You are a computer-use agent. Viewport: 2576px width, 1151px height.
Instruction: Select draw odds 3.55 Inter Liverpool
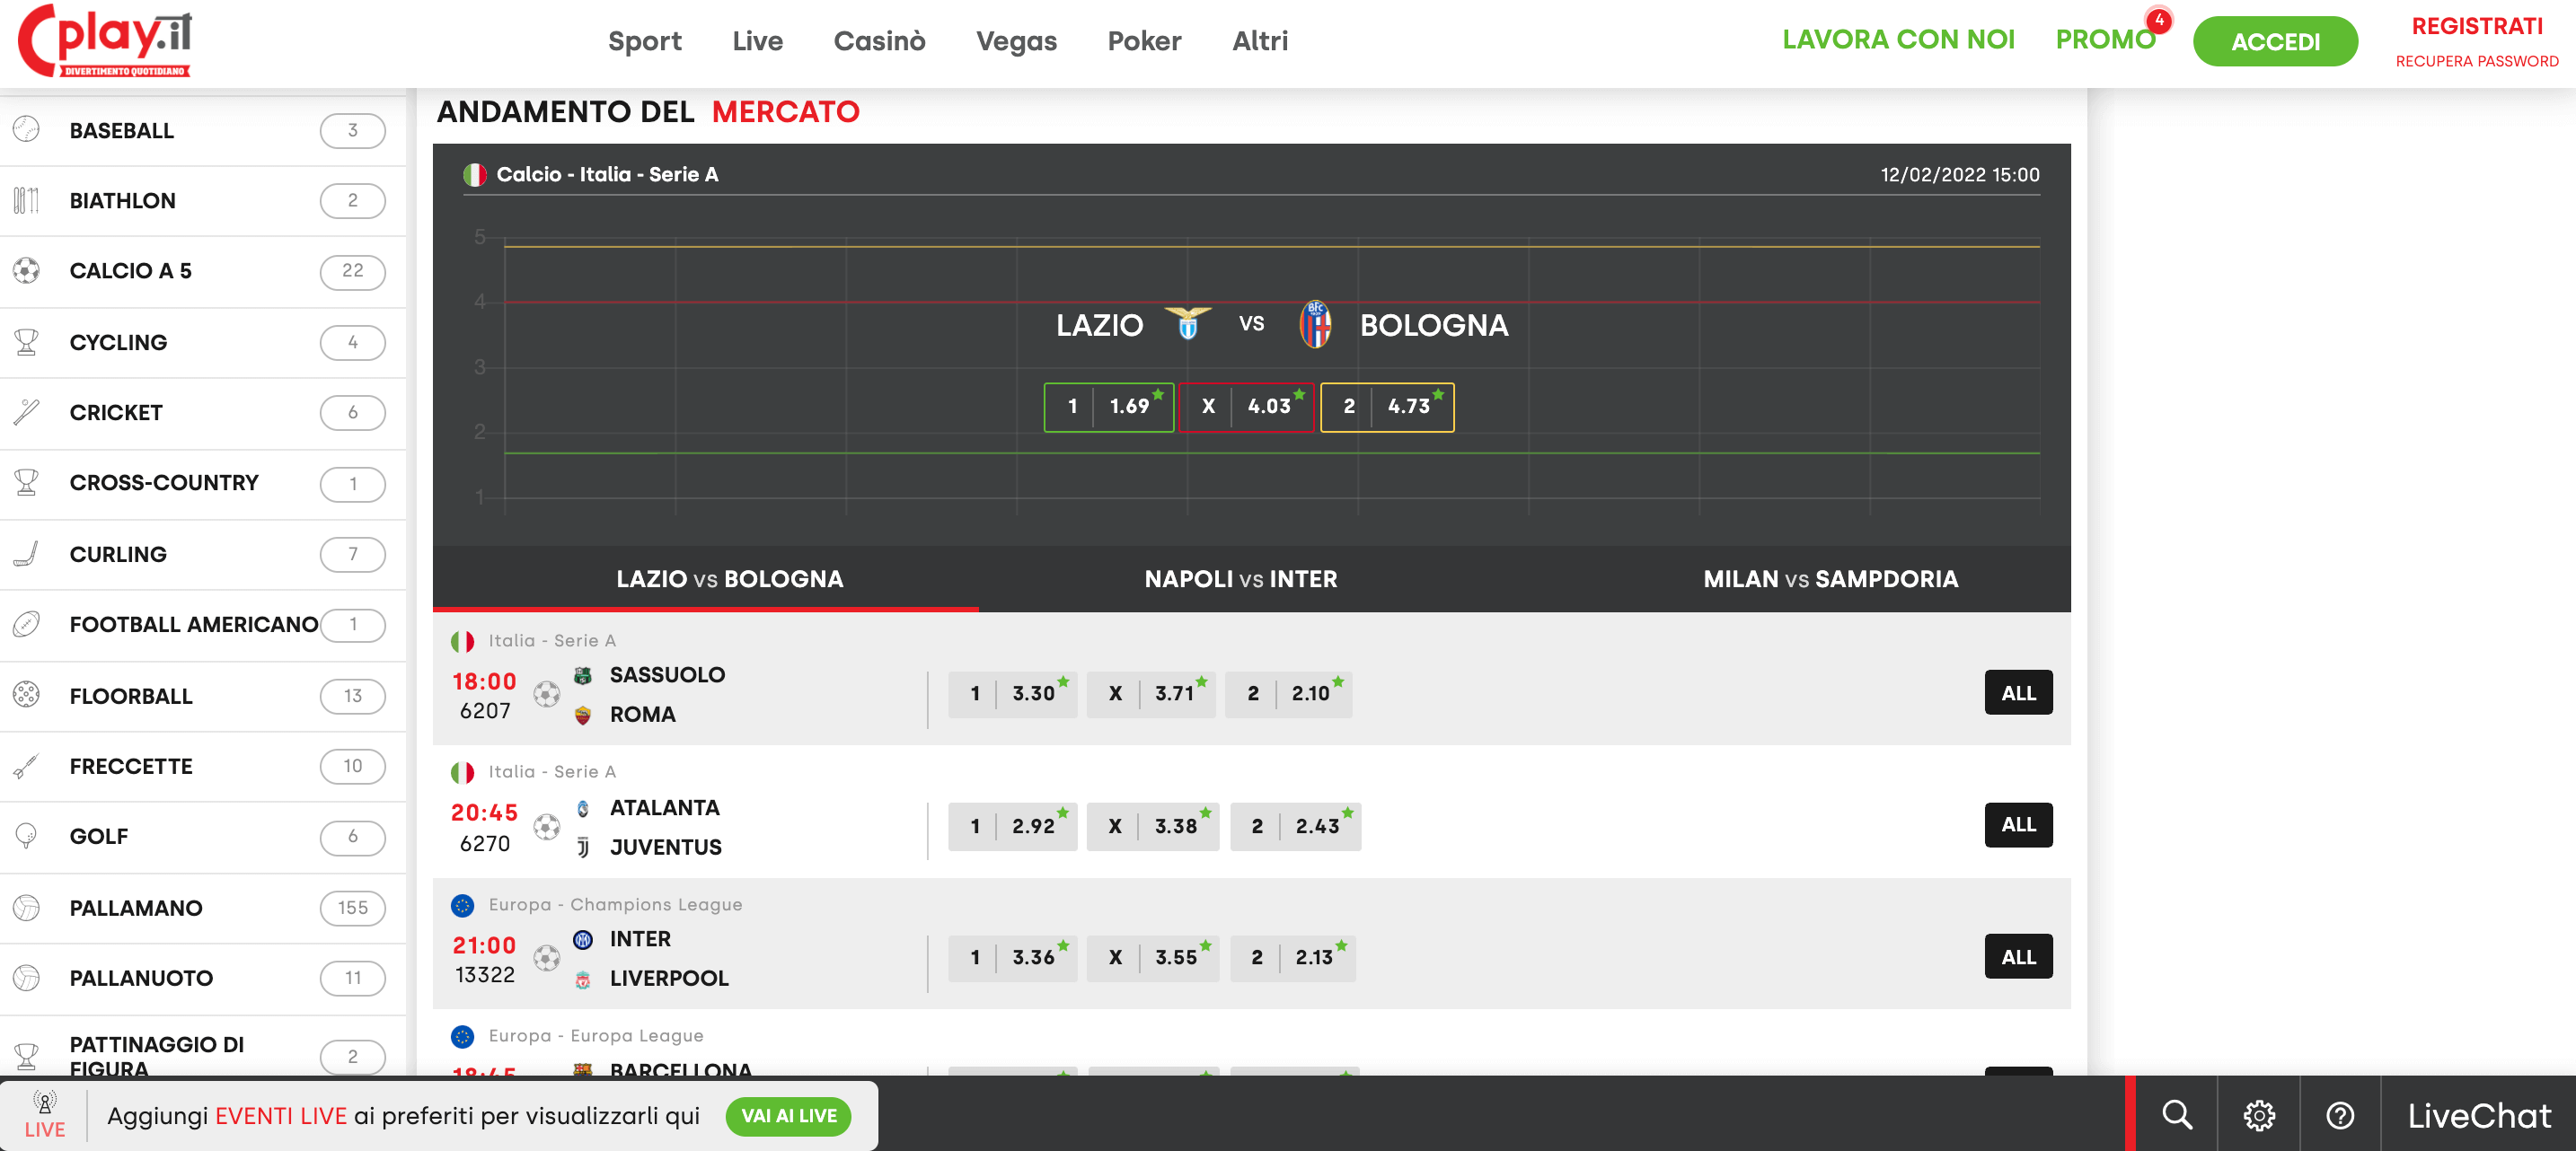[1153, 958]
